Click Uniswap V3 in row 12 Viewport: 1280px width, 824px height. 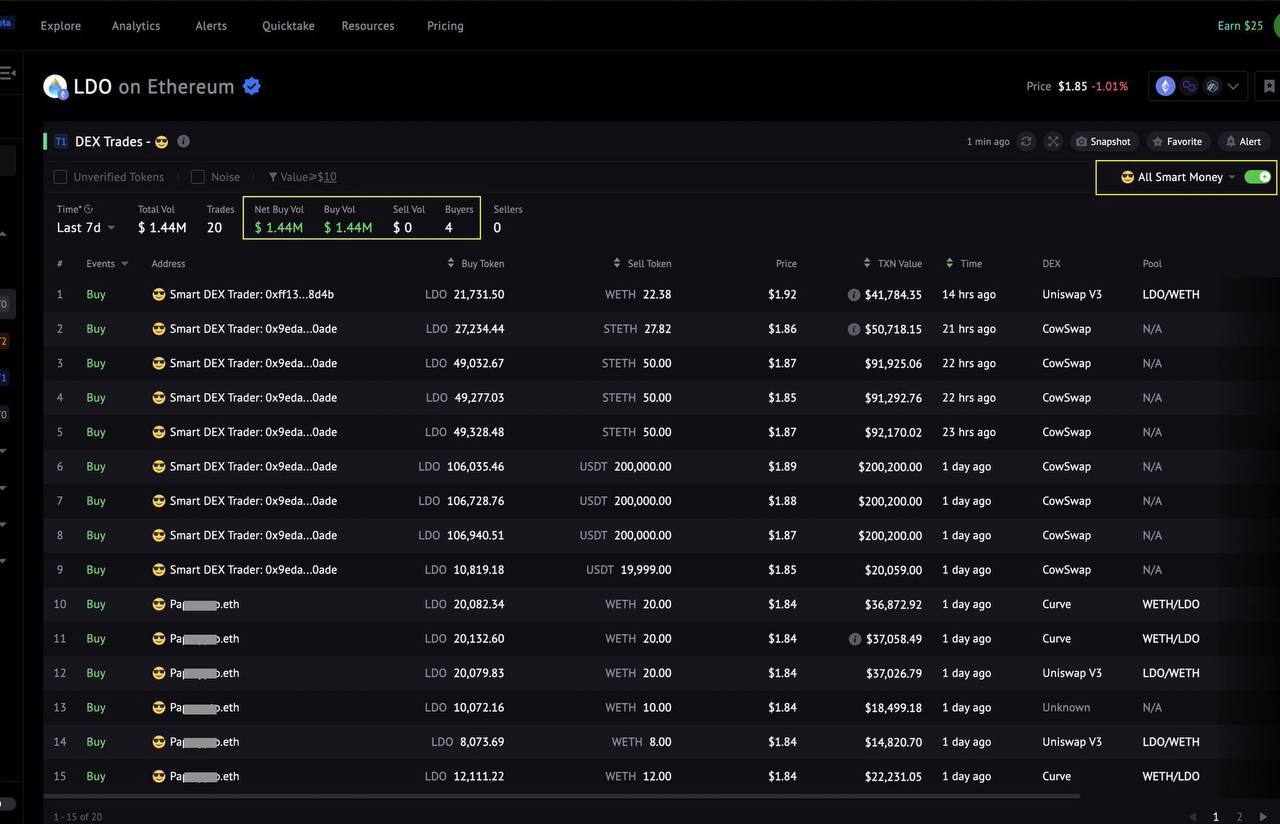(x=1072, y=673)
